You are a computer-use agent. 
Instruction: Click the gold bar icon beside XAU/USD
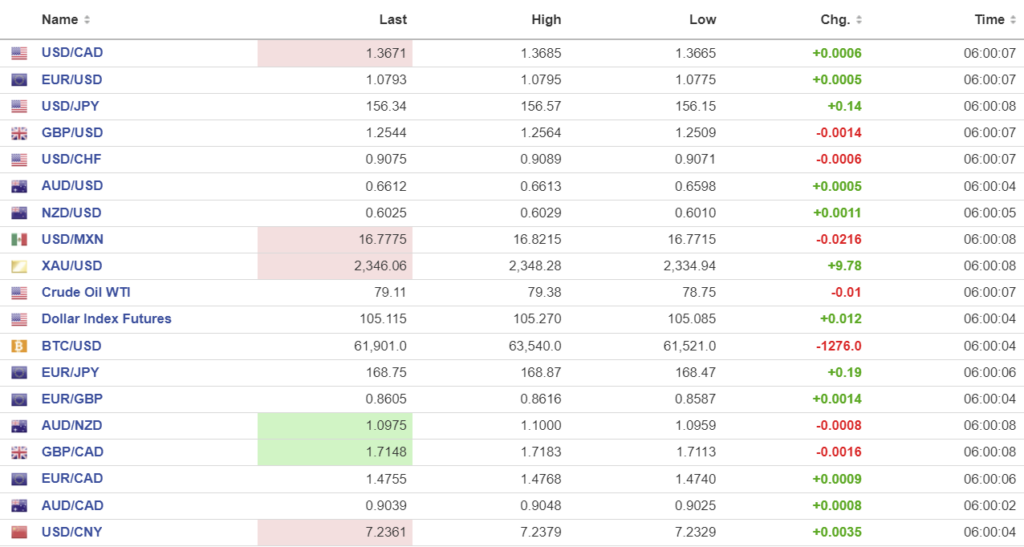click(19, 266)
